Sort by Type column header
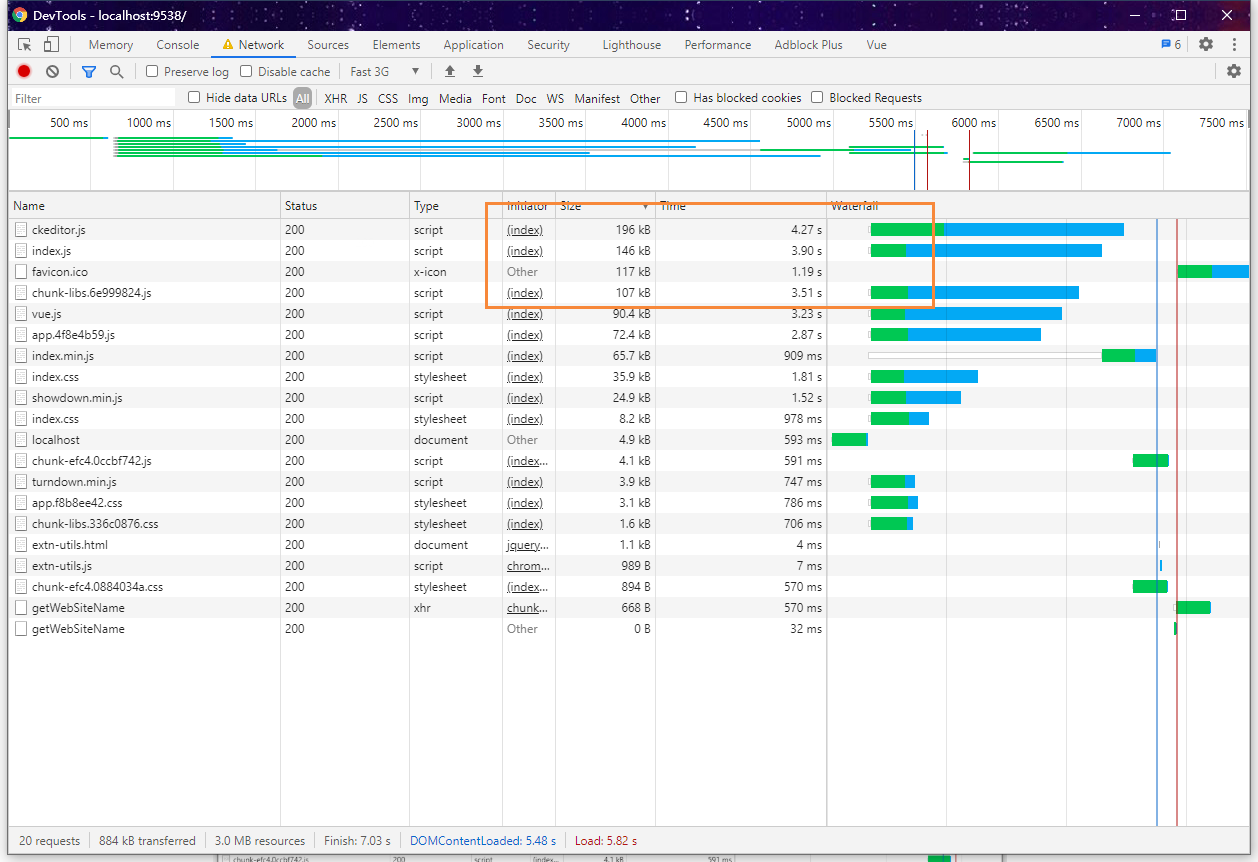 456,206
